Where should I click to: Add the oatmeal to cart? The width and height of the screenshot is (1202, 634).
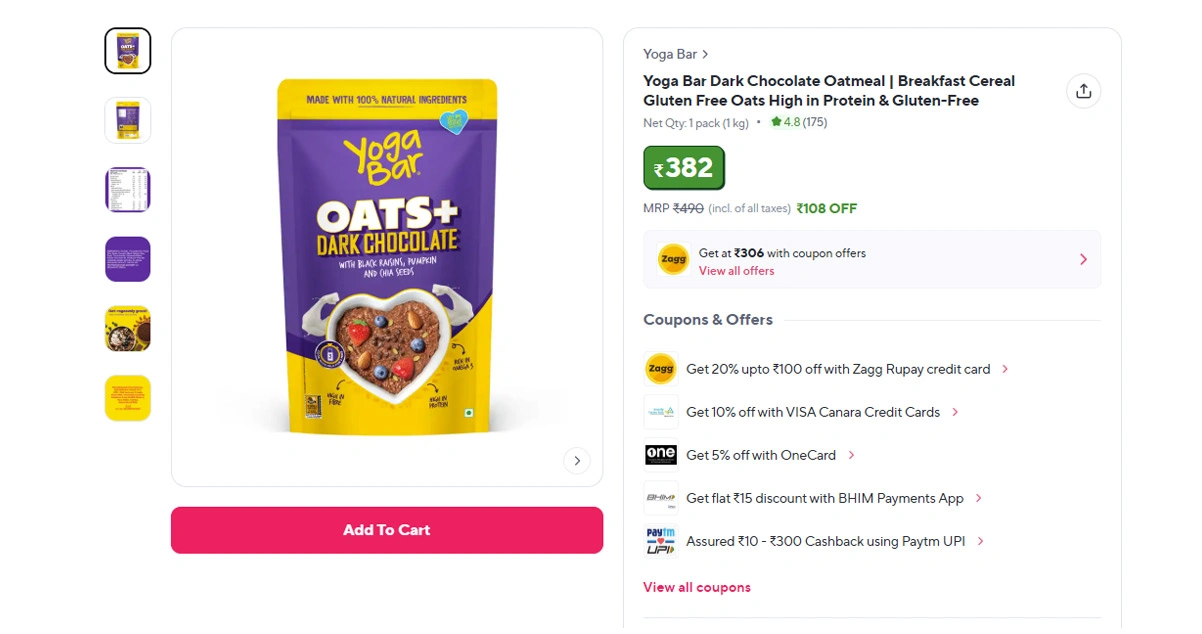[x=387, y=530]
